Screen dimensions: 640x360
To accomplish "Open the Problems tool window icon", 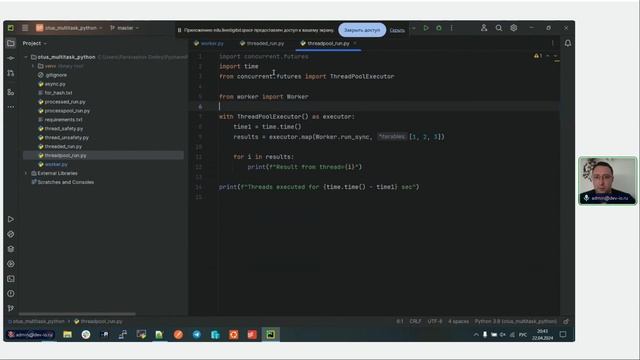I will coord(11,293).
